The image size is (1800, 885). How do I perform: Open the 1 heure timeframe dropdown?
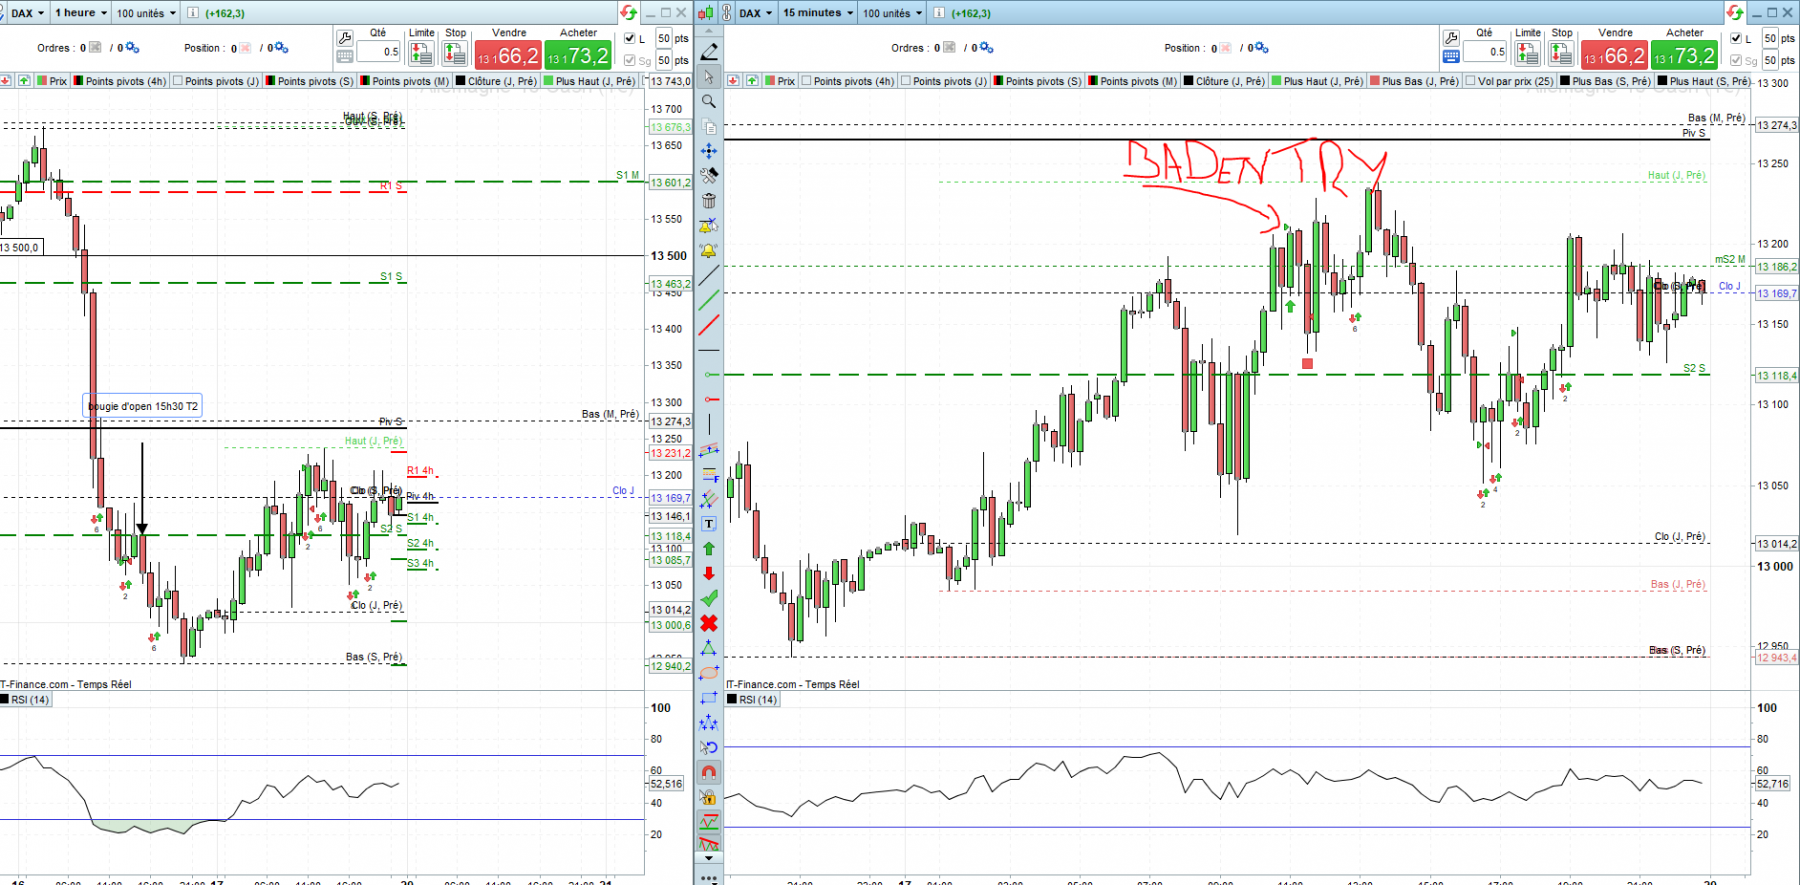80,13
